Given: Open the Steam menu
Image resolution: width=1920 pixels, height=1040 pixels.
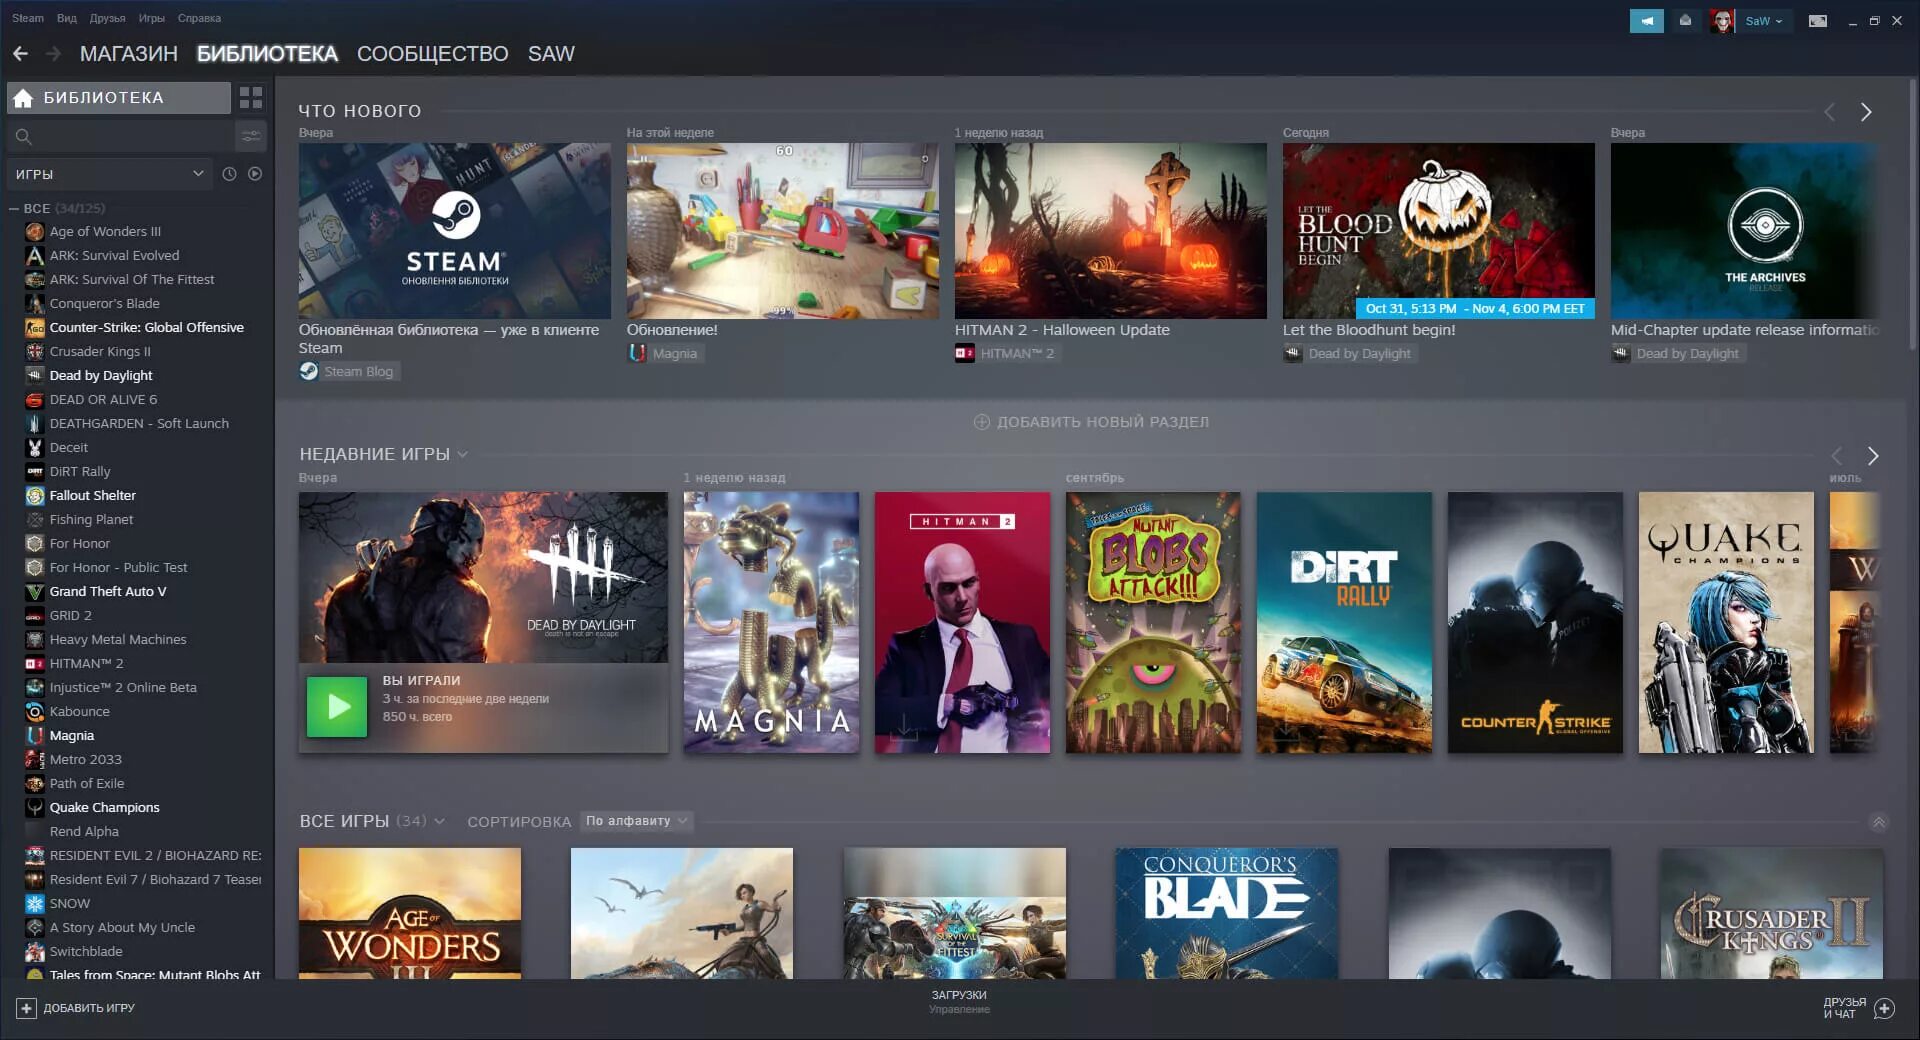Looking at the screenshot, I should point(28,18).
